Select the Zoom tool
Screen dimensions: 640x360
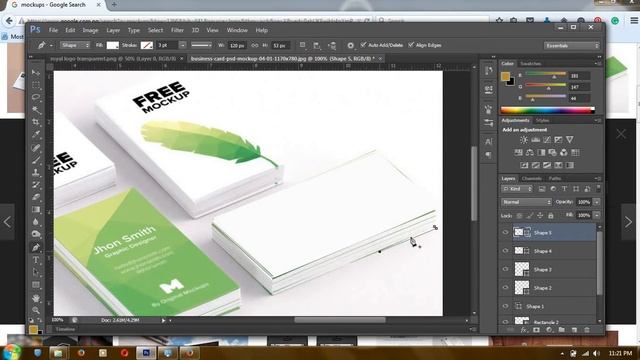[x=36, y=310]
